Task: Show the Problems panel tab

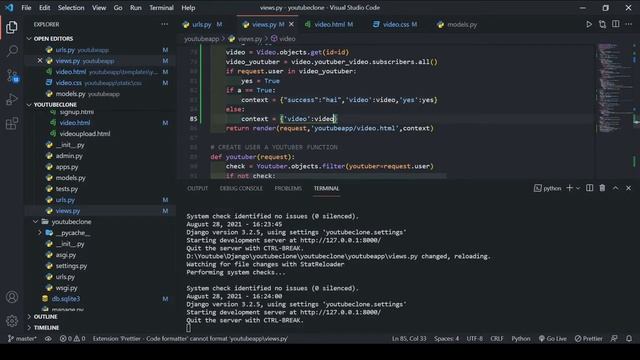Action: click(288, 188)
